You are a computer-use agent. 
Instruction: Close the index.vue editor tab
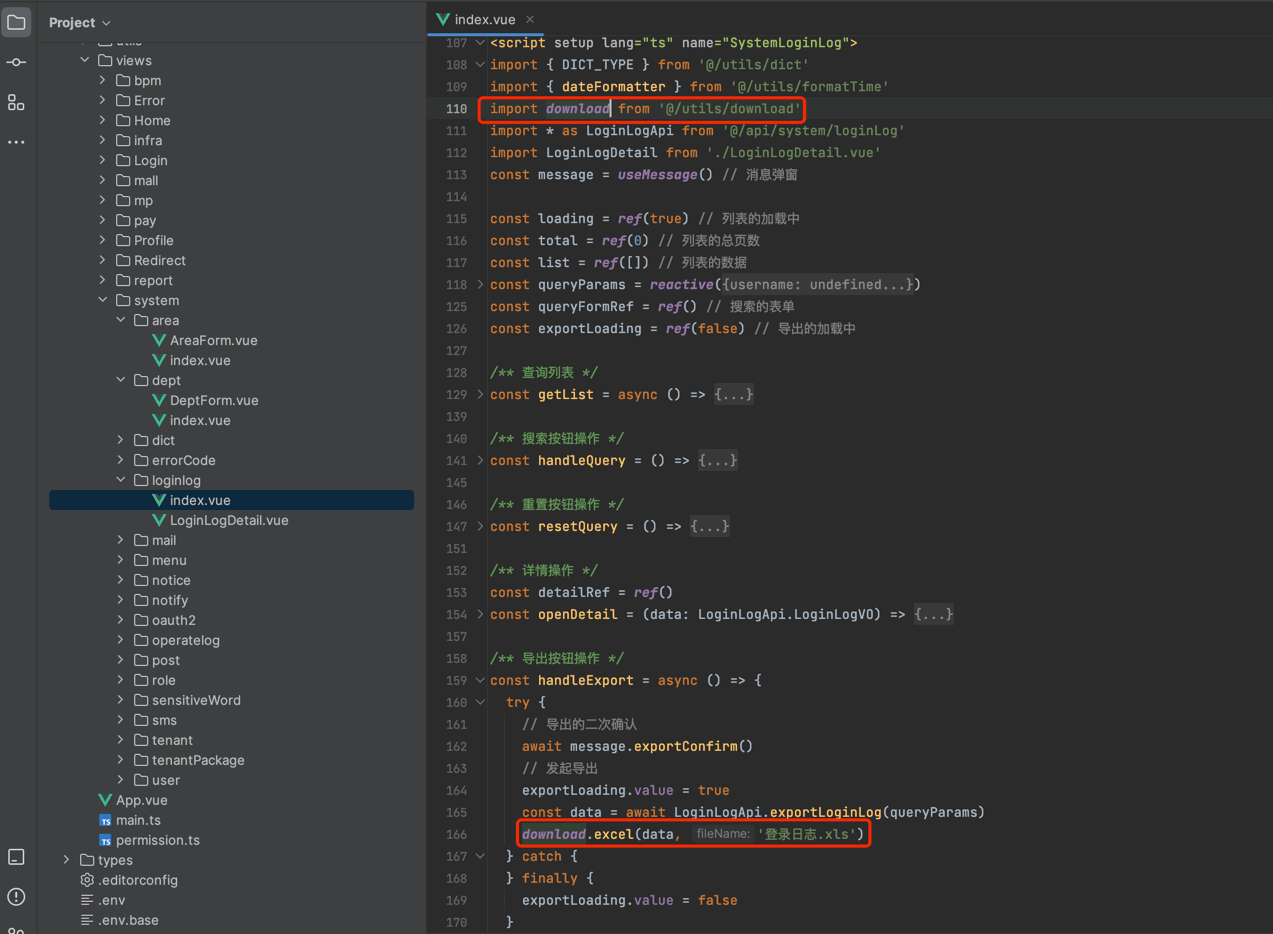[x=530, y=20]
